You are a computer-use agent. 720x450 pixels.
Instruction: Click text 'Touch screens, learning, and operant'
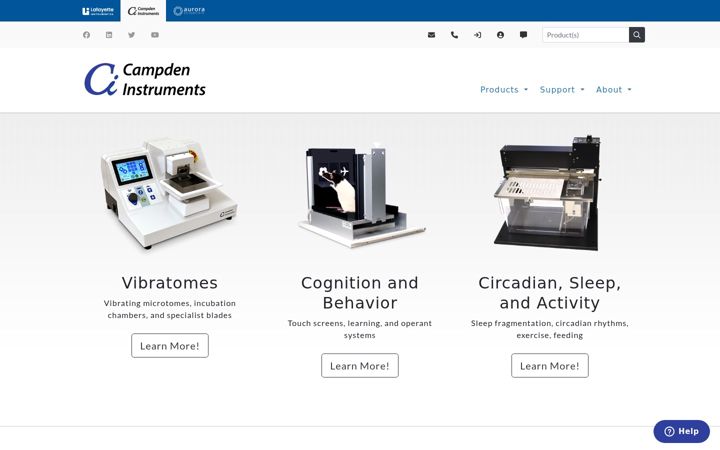pyautogui.click(x=360, y=323)
